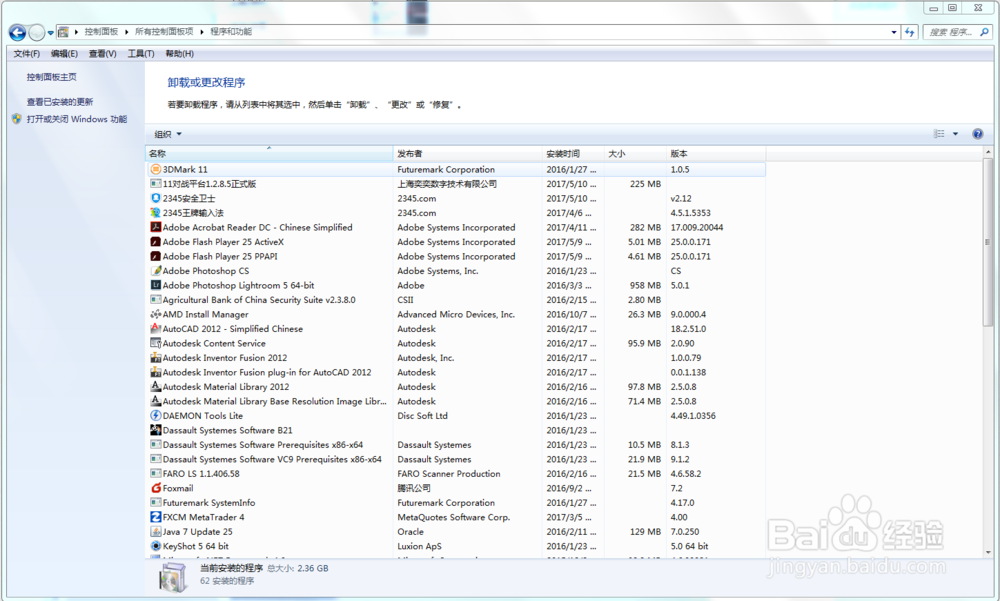Image resolution: width=1000 pixels, height=601 pixels.
Task: Open recent pages dropdown next to Forward
Action: point(50,33)
